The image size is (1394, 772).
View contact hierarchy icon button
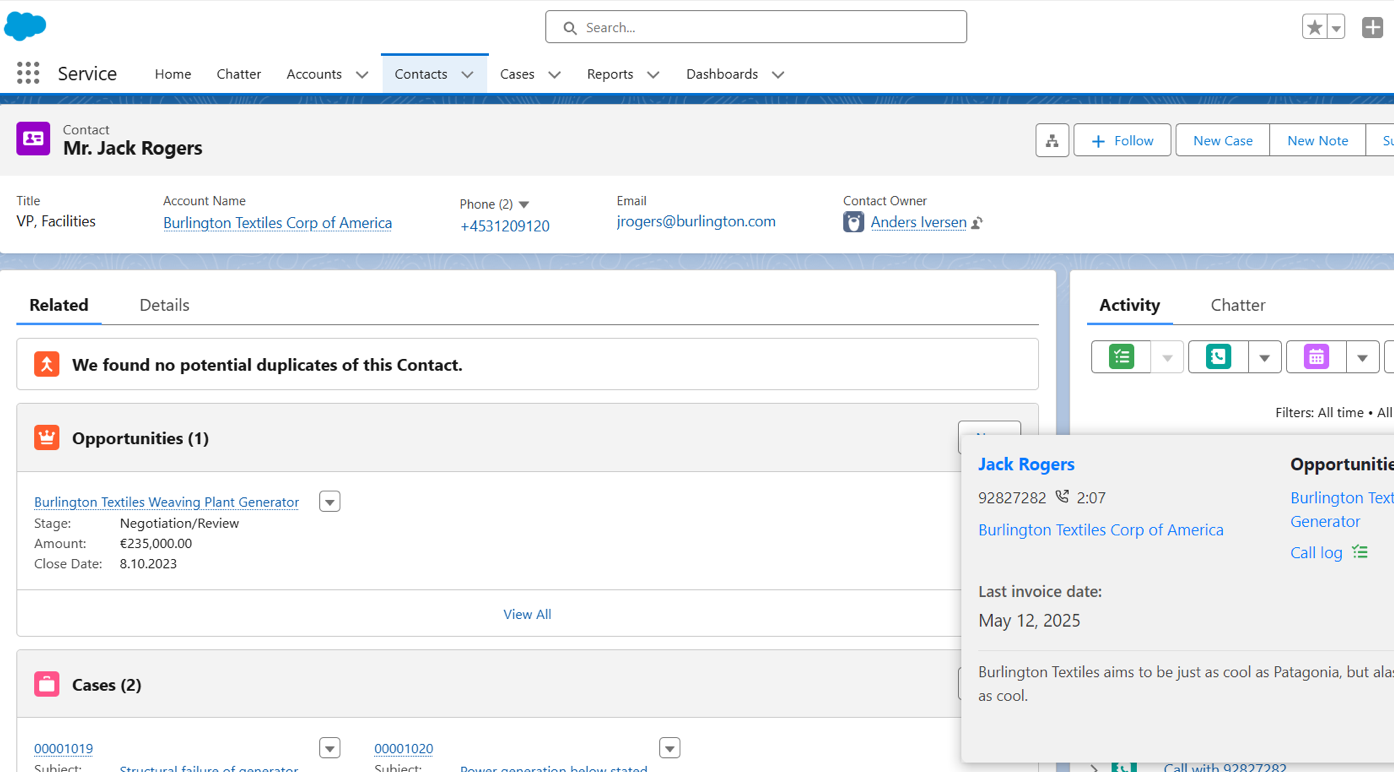(1052, 140)
